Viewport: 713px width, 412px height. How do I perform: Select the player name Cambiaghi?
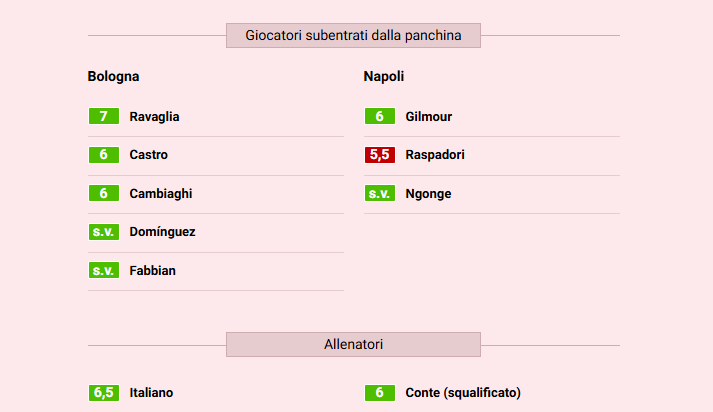(x=160, y=194)
